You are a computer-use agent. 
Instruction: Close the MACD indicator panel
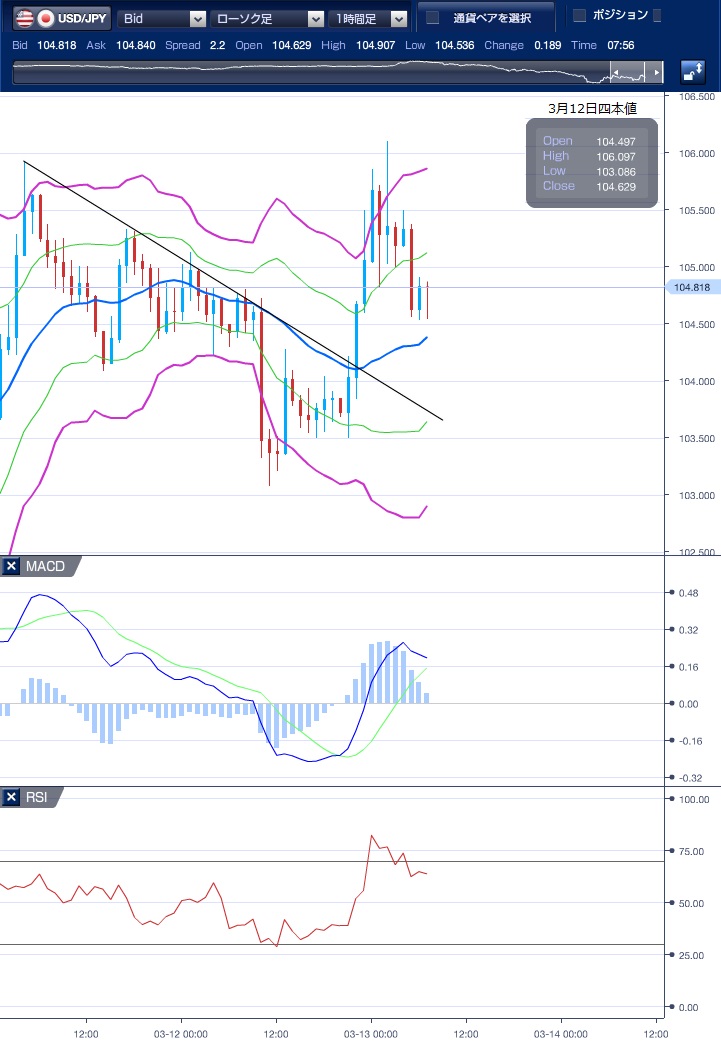[x=12, y=567]
